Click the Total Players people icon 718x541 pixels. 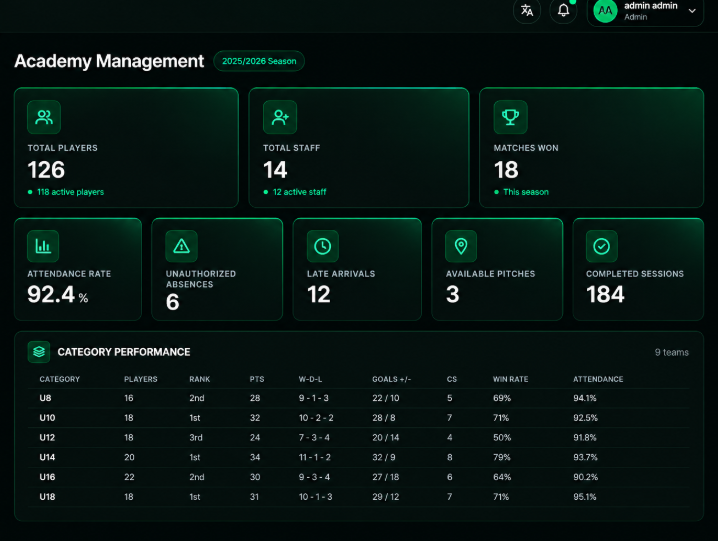(x=44, y=117)
